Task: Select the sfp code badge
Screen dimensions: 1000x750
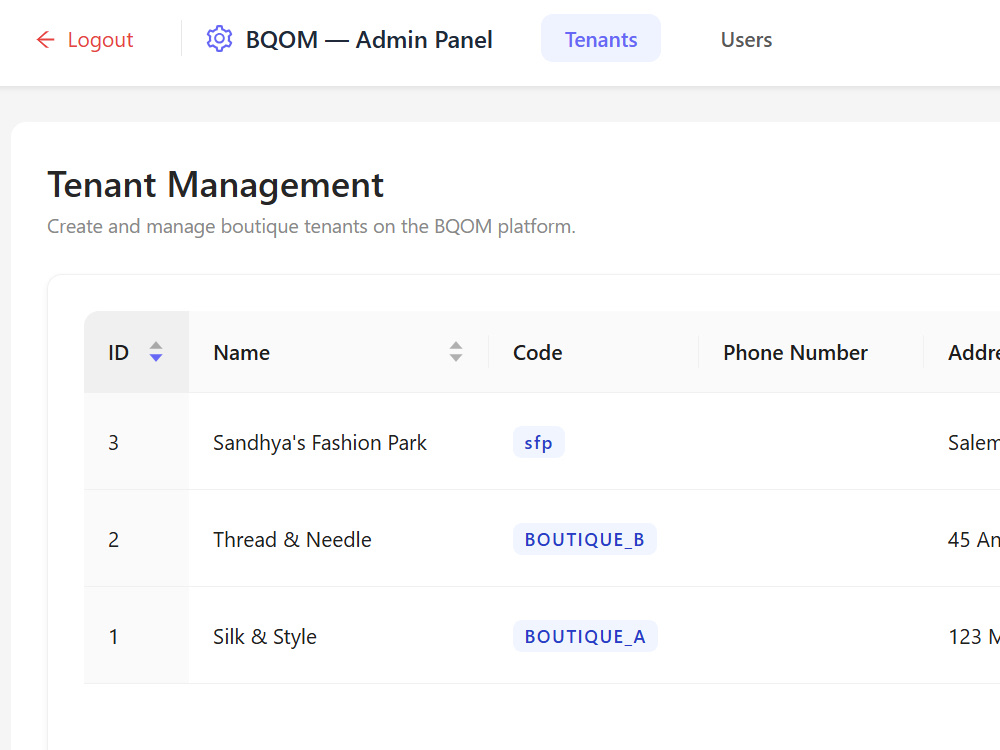Action: (x=538, y=442)
